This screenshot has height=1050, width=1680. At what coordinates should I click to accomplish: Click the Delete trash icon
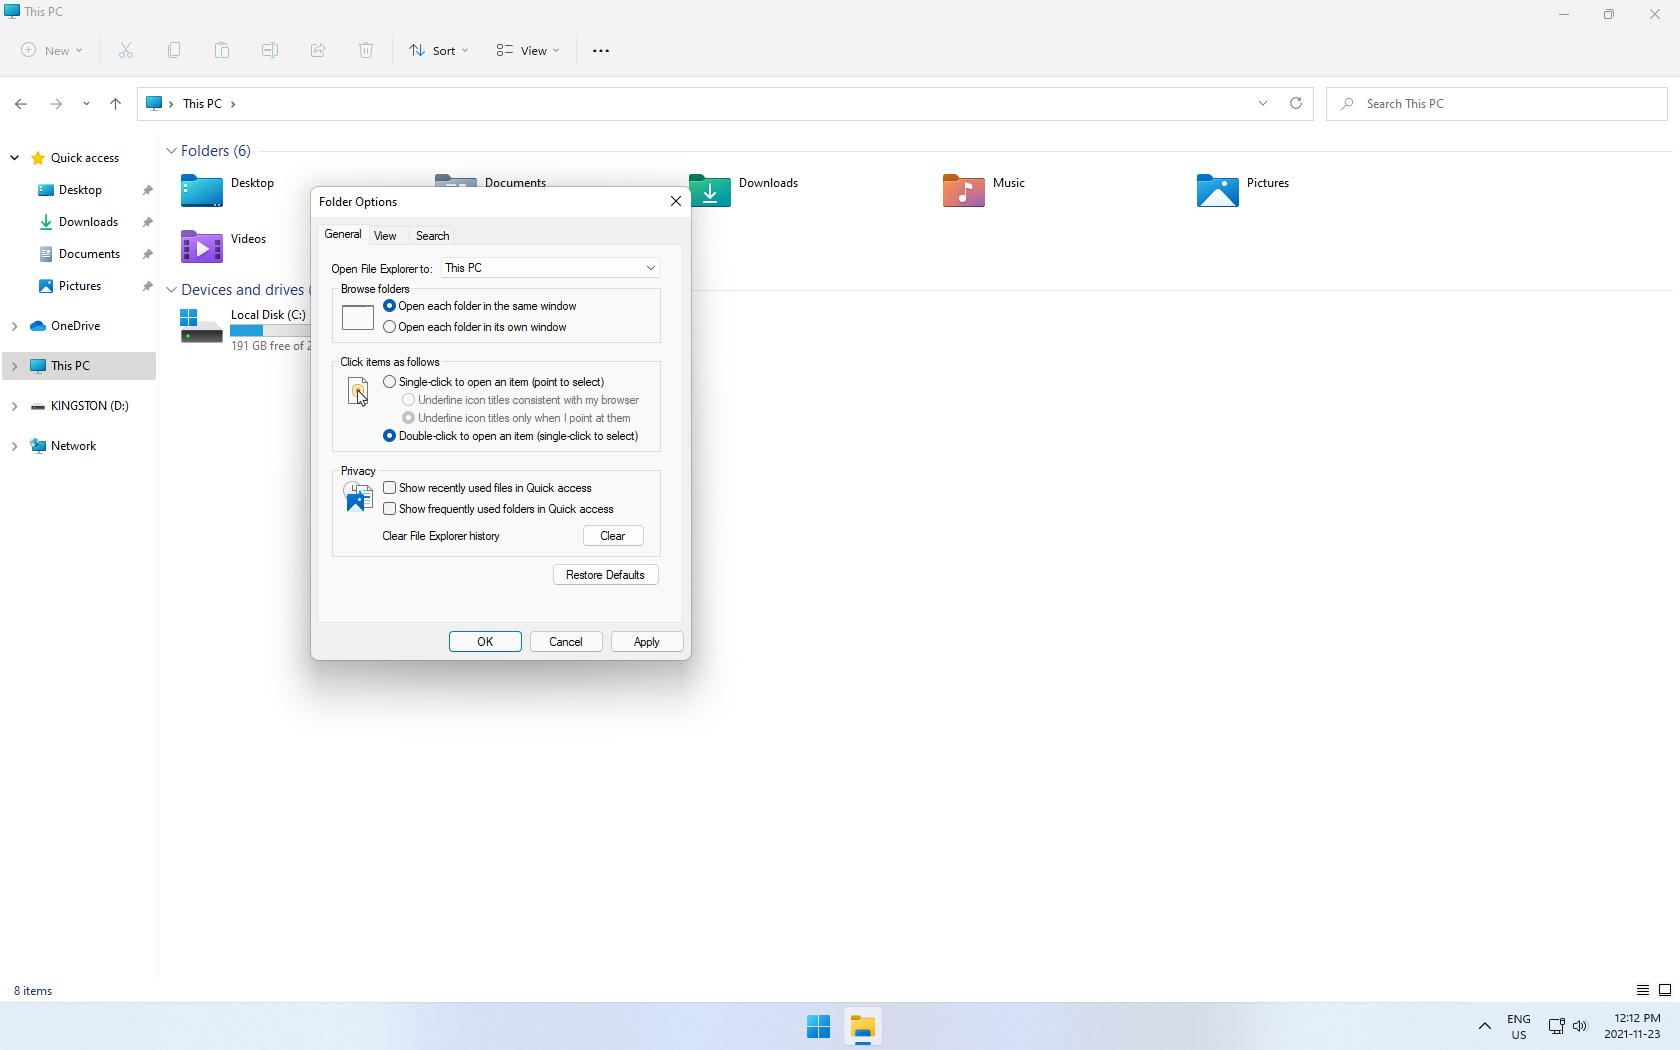click(366, 50)
